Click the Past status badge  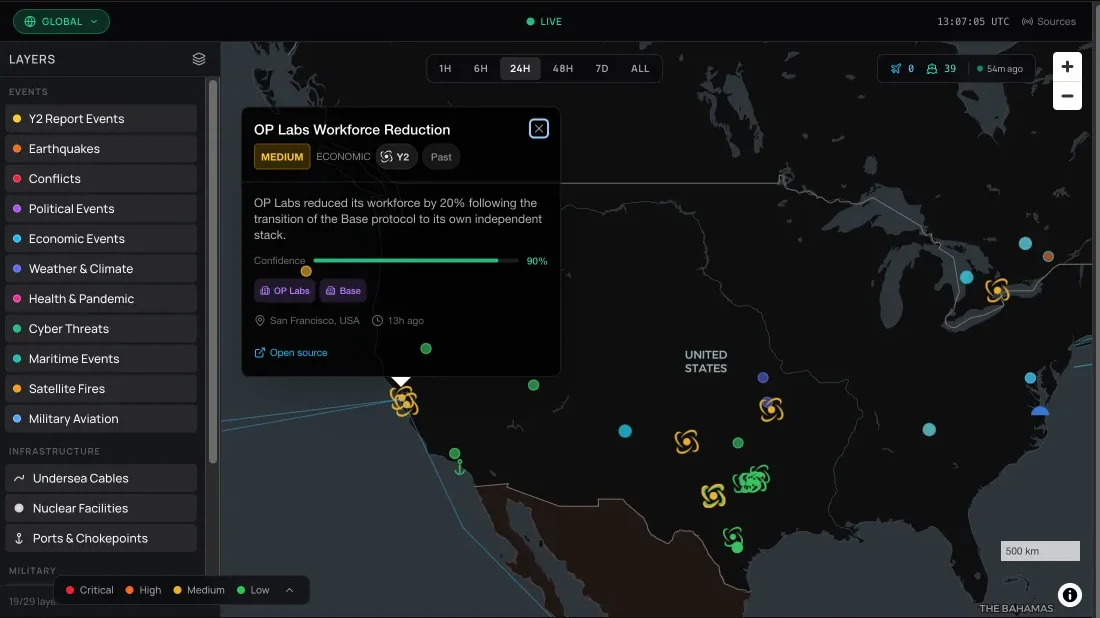(441, 156)
